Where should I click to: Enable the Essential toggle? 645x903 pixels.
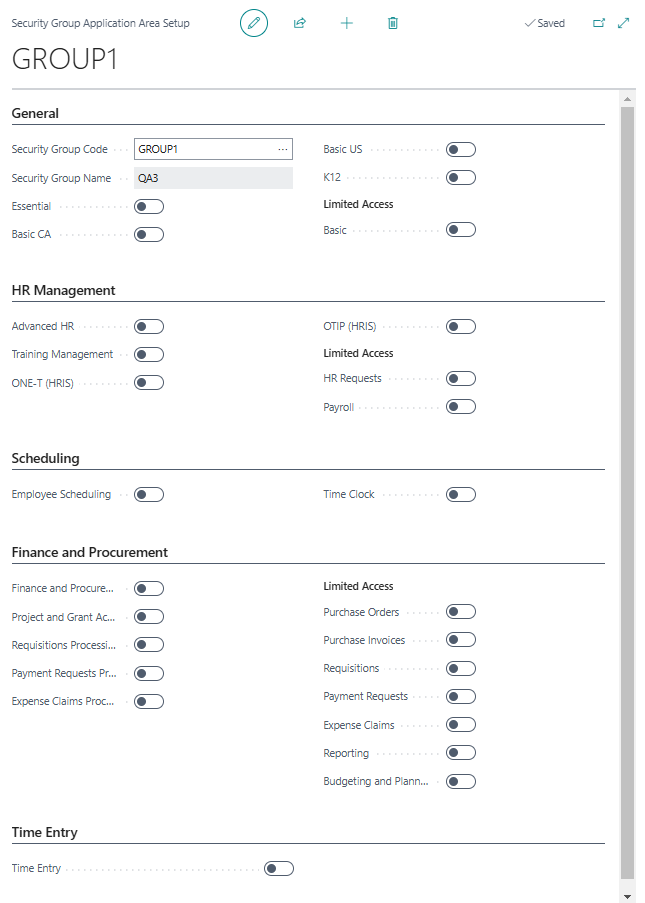click(148, 205)
